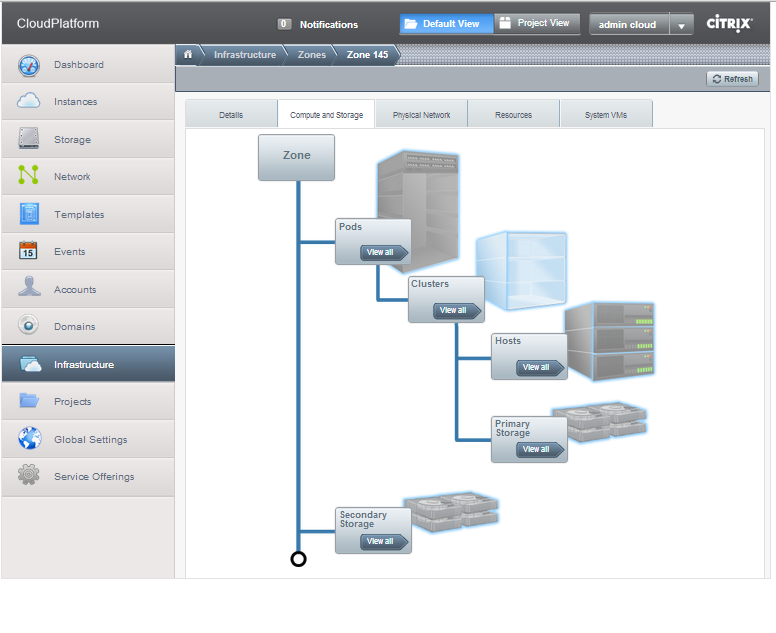Click the Network icon in sidebar
Viewport: 776px width, 633px height.
coord(29,177)
